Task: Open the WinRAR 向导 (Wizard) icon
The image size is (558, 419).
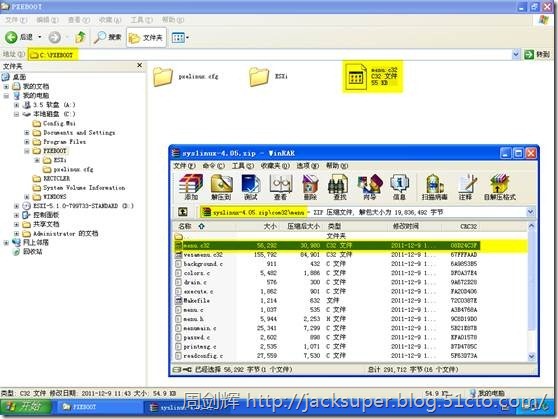Action: 370,187
